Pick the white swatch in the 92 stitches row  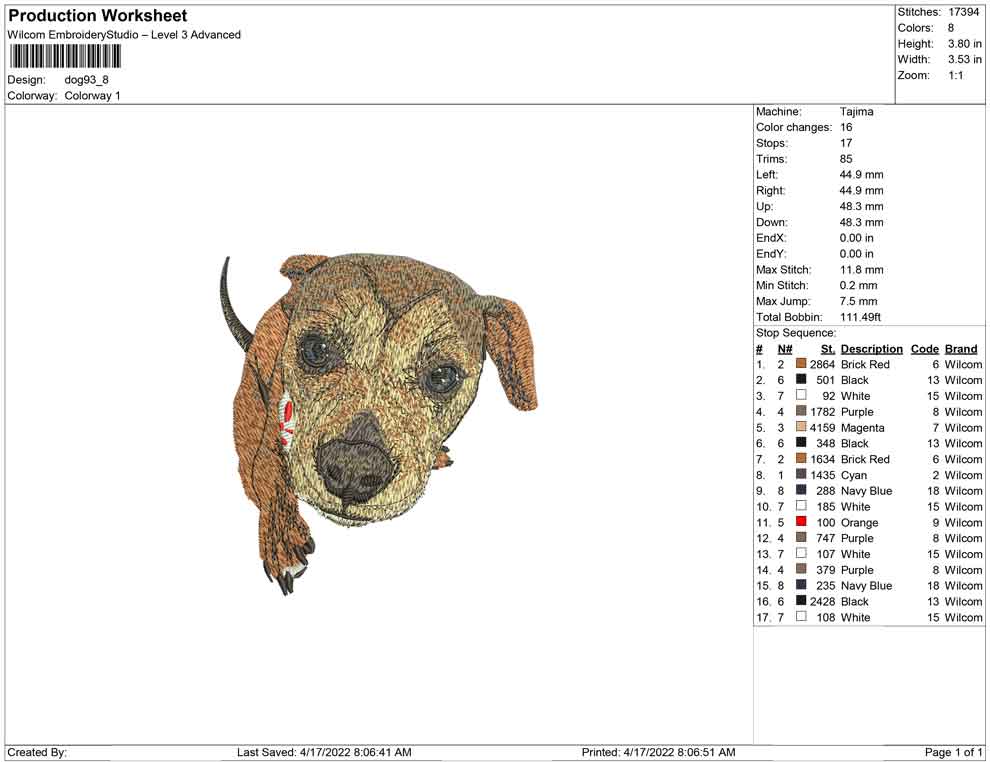[x=801, y=395]
